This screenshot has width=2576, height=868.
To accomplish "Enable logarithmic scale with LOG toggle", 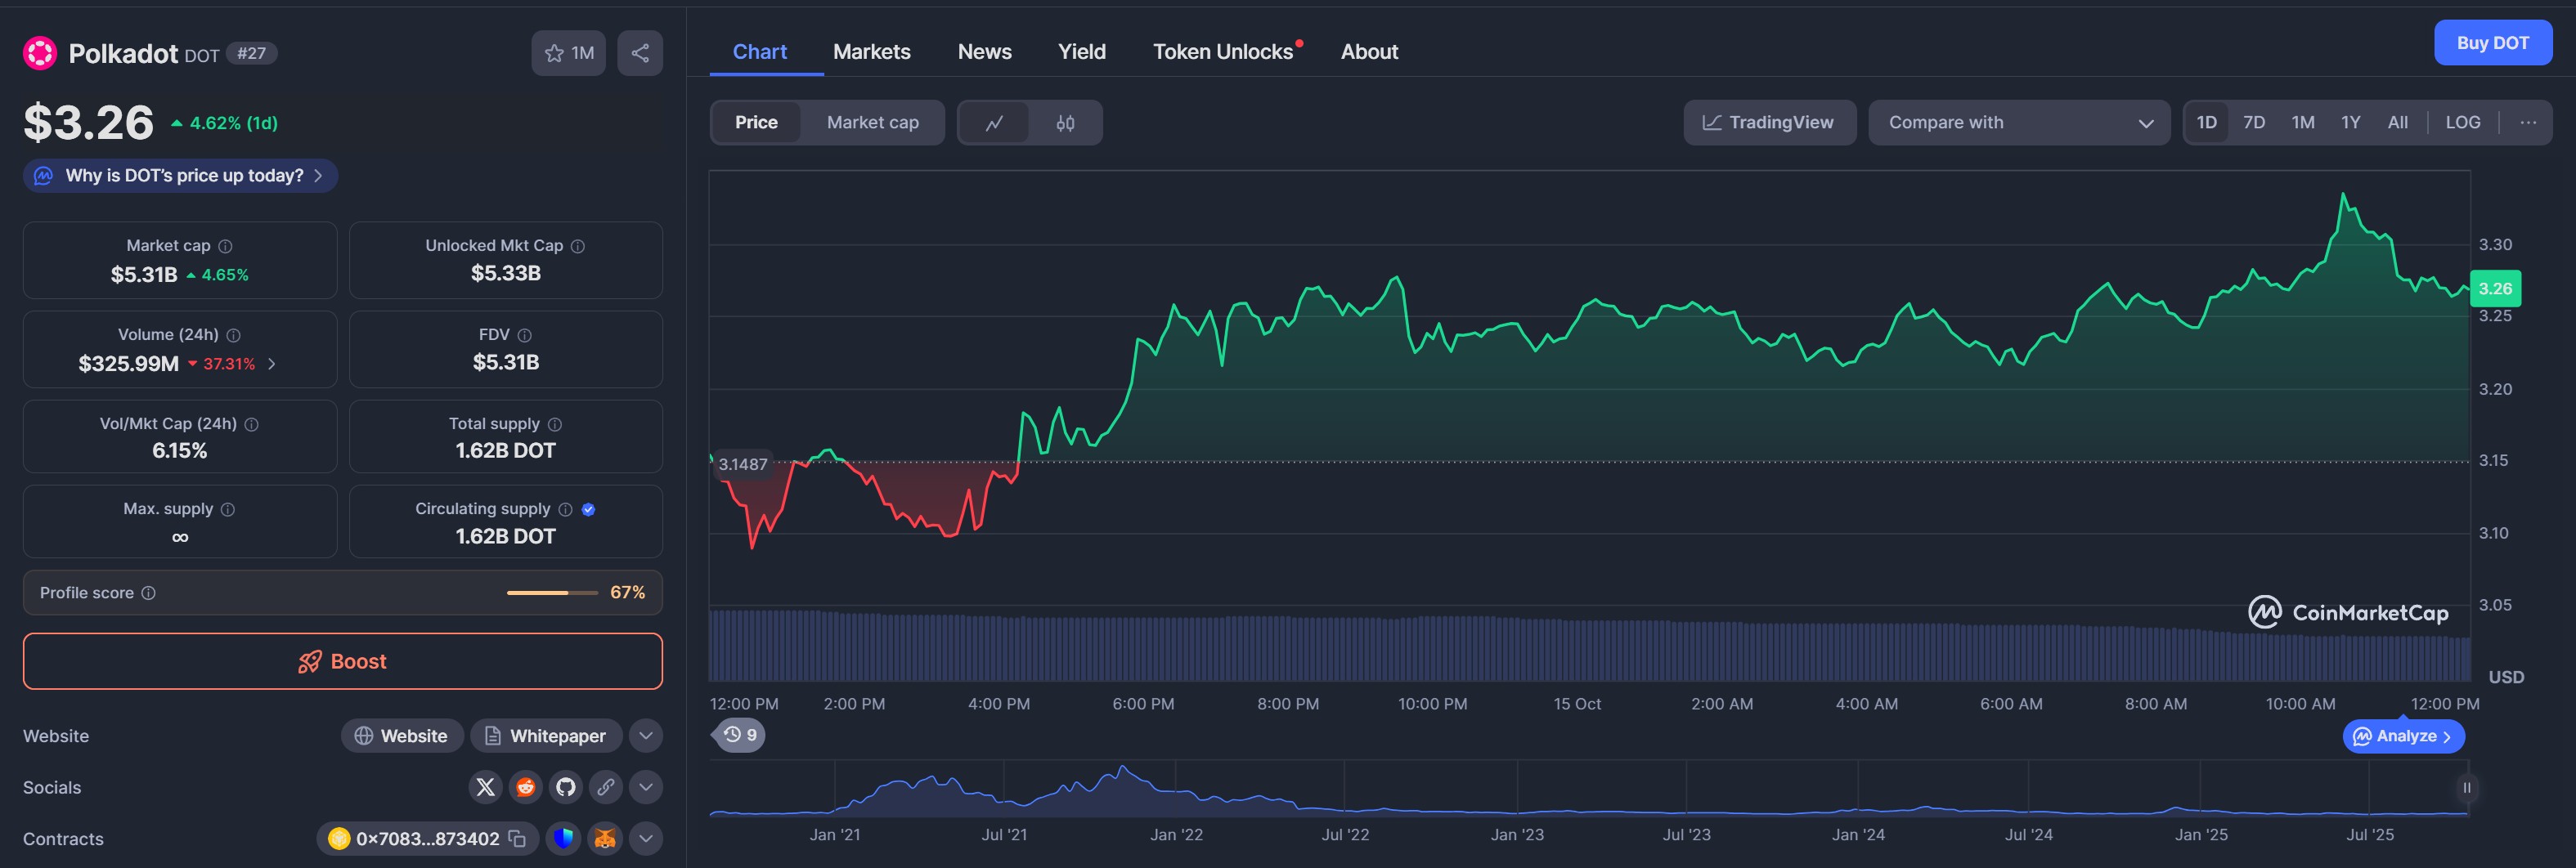I will click(x=2463, y=122).
